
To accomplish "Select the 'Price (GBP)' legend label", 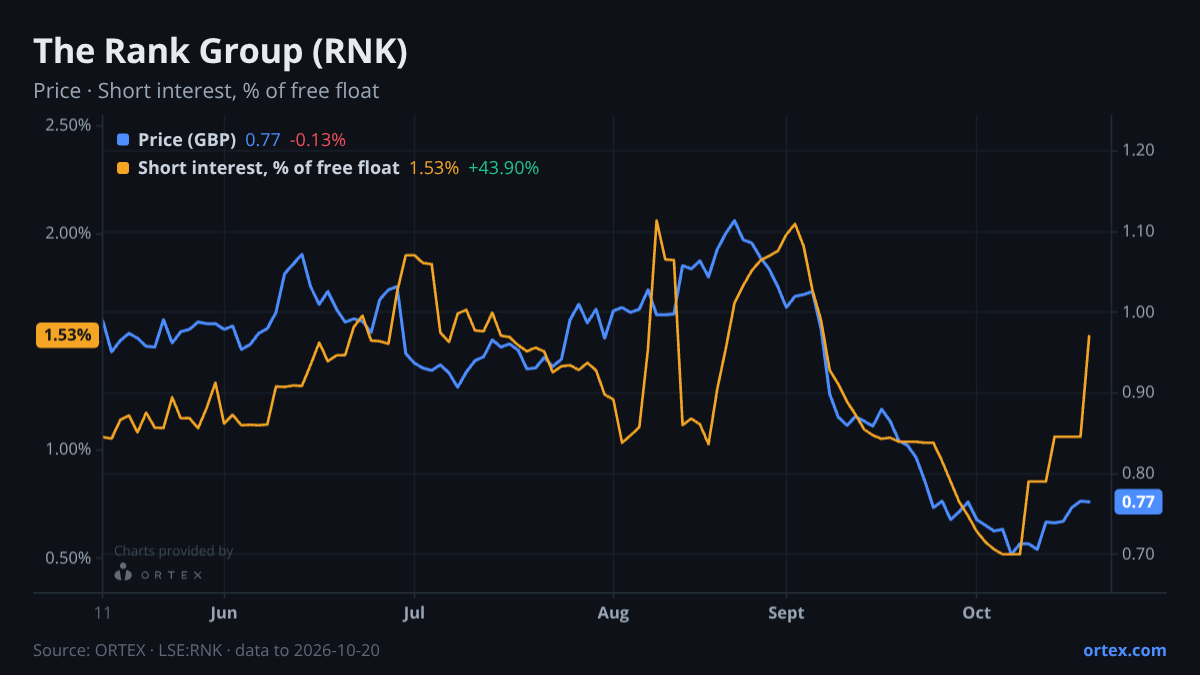I will point(187,140).
